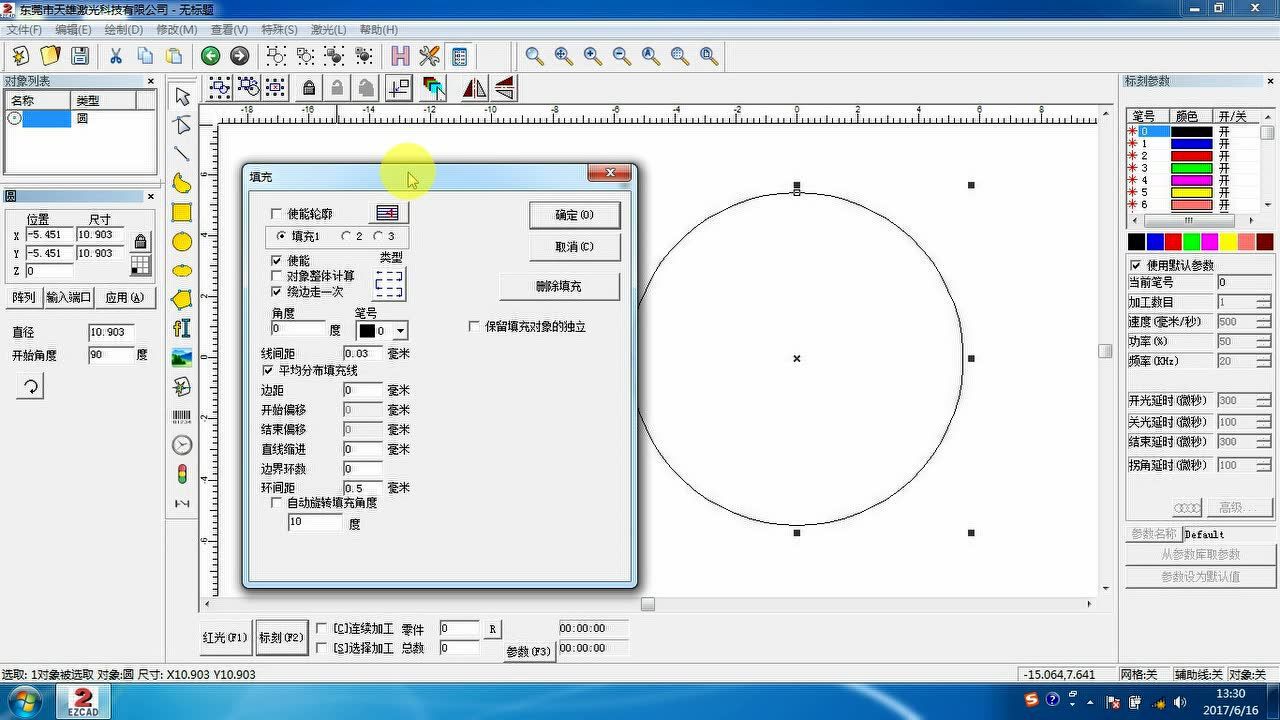This screenshot has width=1280, height=720.
Task: Click the Open file folder icon
Action: point(50,56)
